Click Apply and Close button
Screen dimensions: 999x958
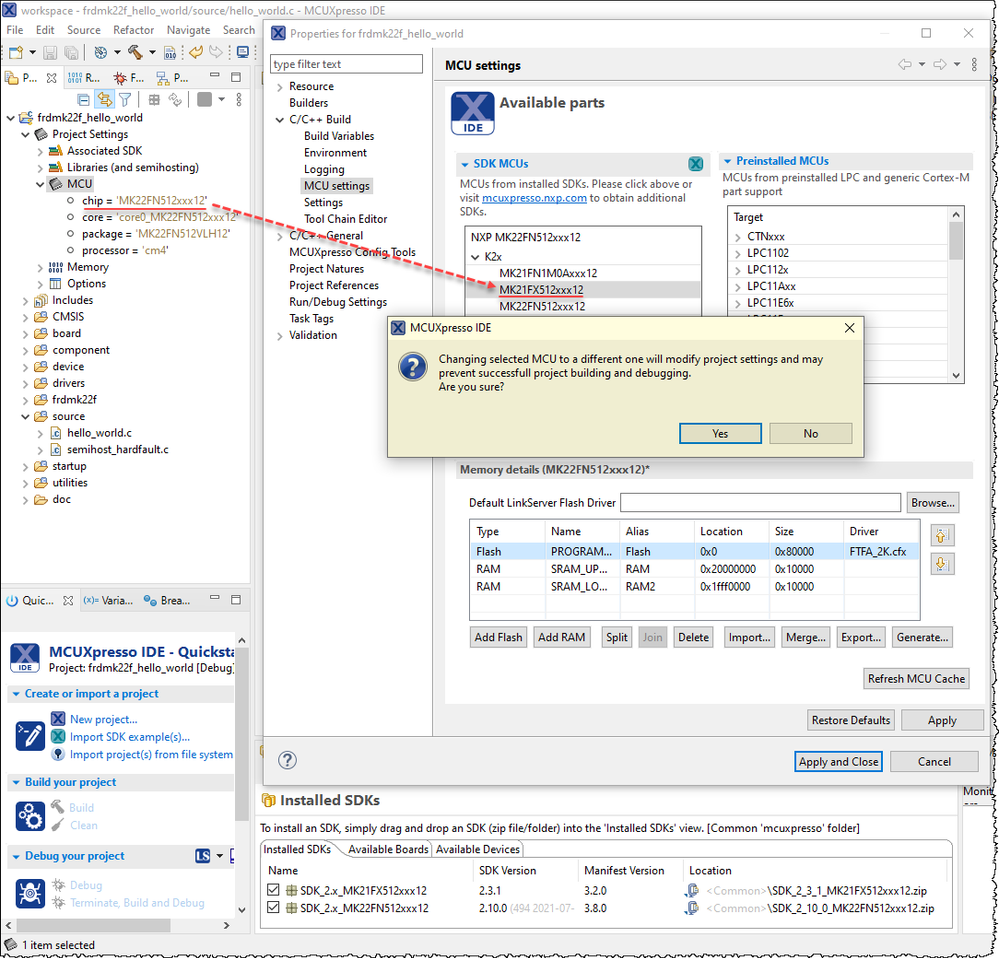pyautogui.click(x=838, y=761)
